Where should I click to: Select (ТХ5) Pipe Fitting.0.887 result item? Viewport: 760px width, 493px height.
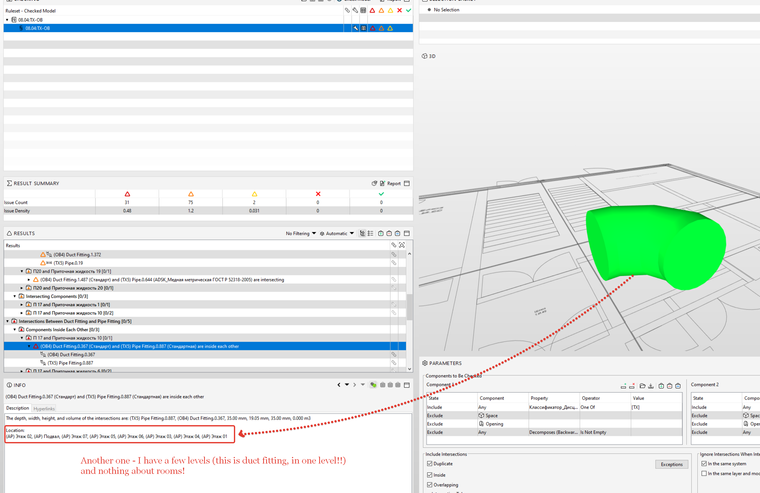[70, 363]
